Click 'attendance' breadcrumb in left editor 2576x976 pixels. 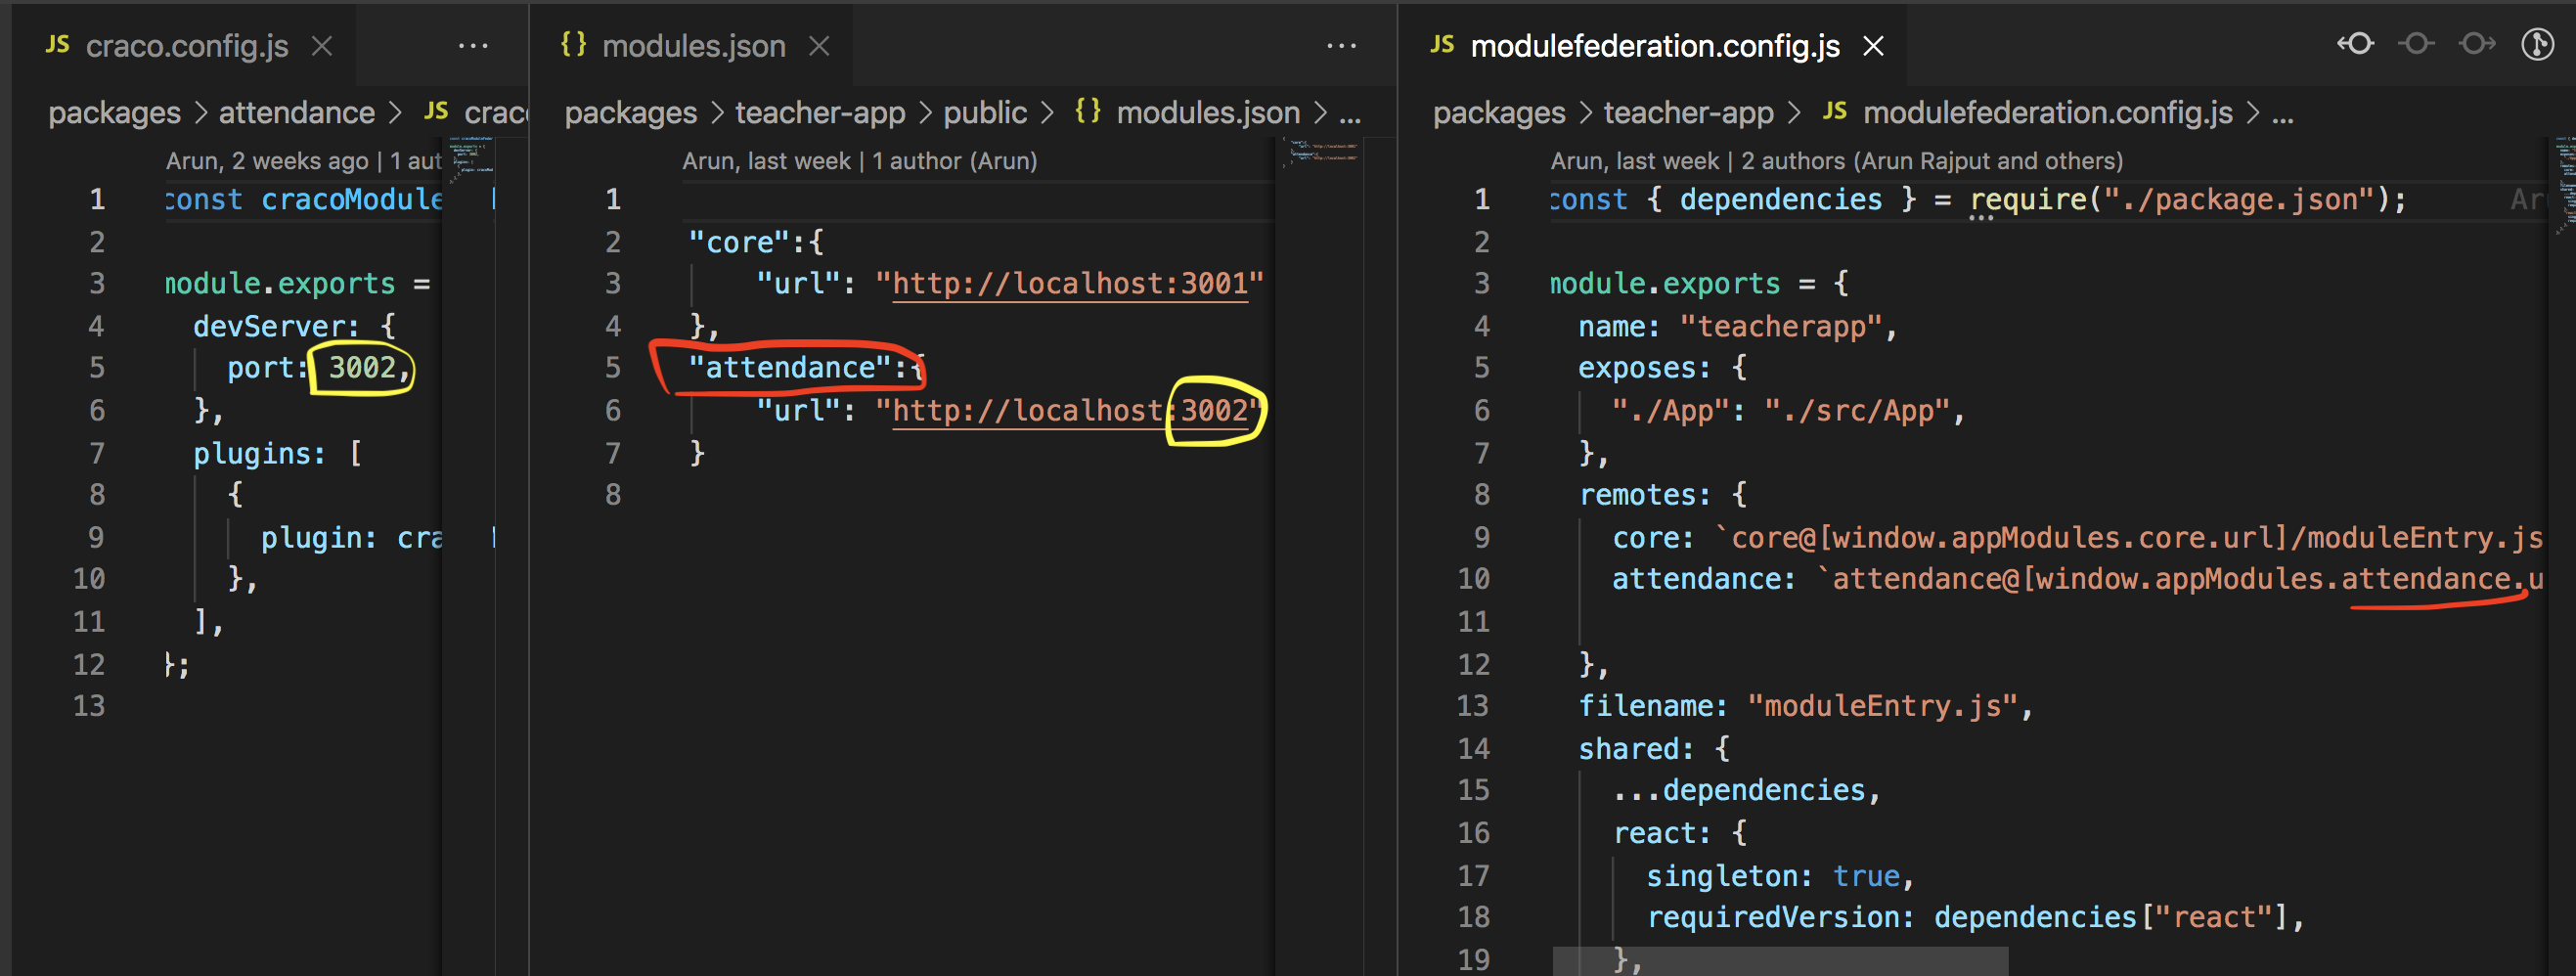(297, 113)
